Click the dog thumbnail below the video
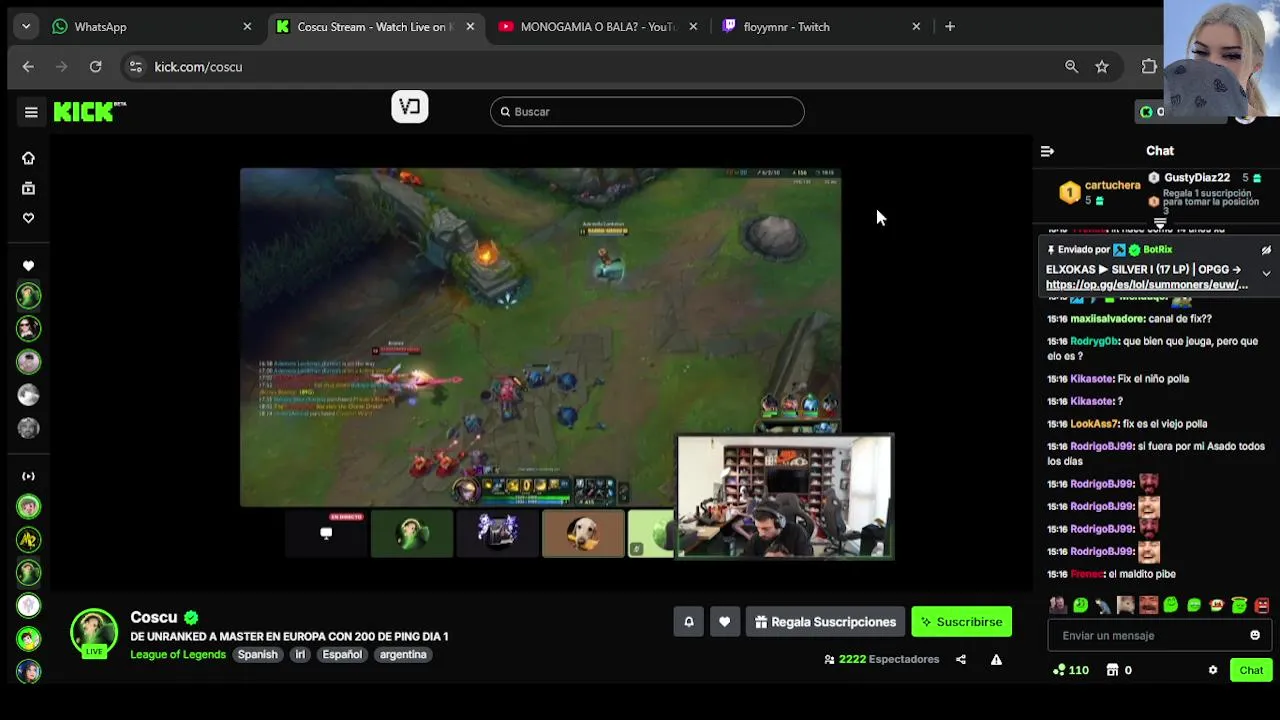 pos(583,534)
